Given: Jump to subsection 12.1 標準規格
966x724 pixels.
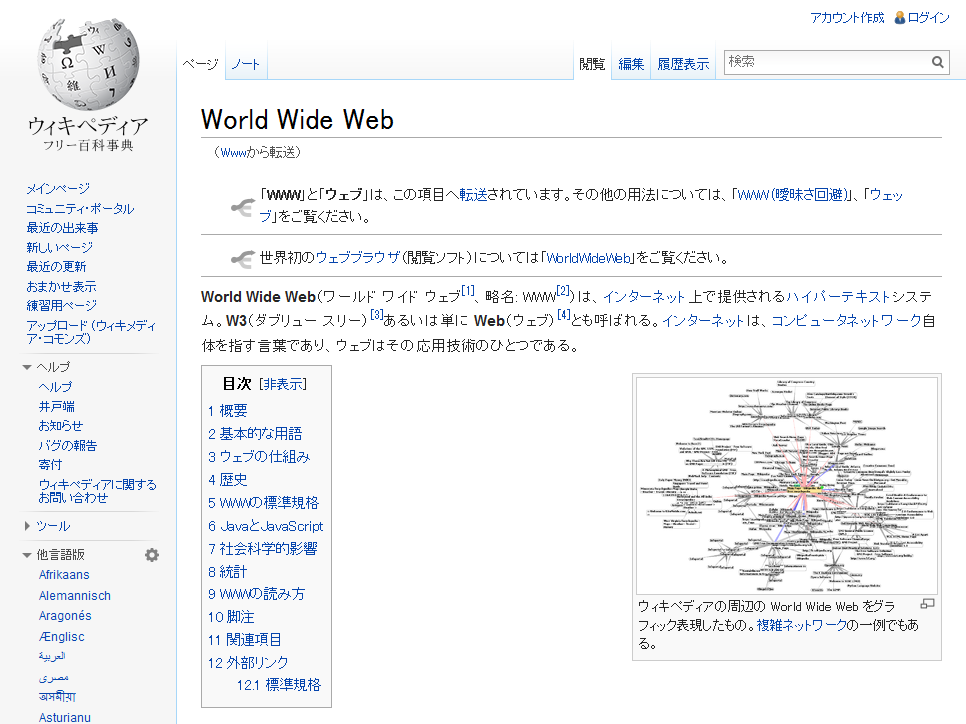Looking at the screenshot, I should [279, 685].
